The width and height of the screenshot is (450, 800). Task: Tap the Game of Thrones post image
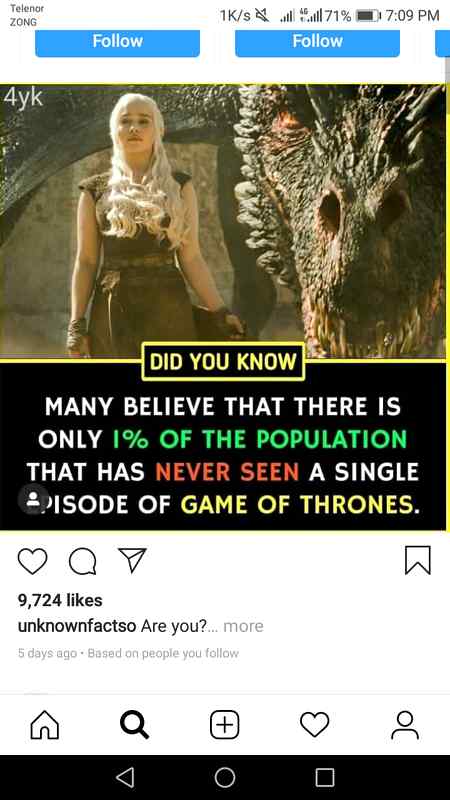point(223,308)
